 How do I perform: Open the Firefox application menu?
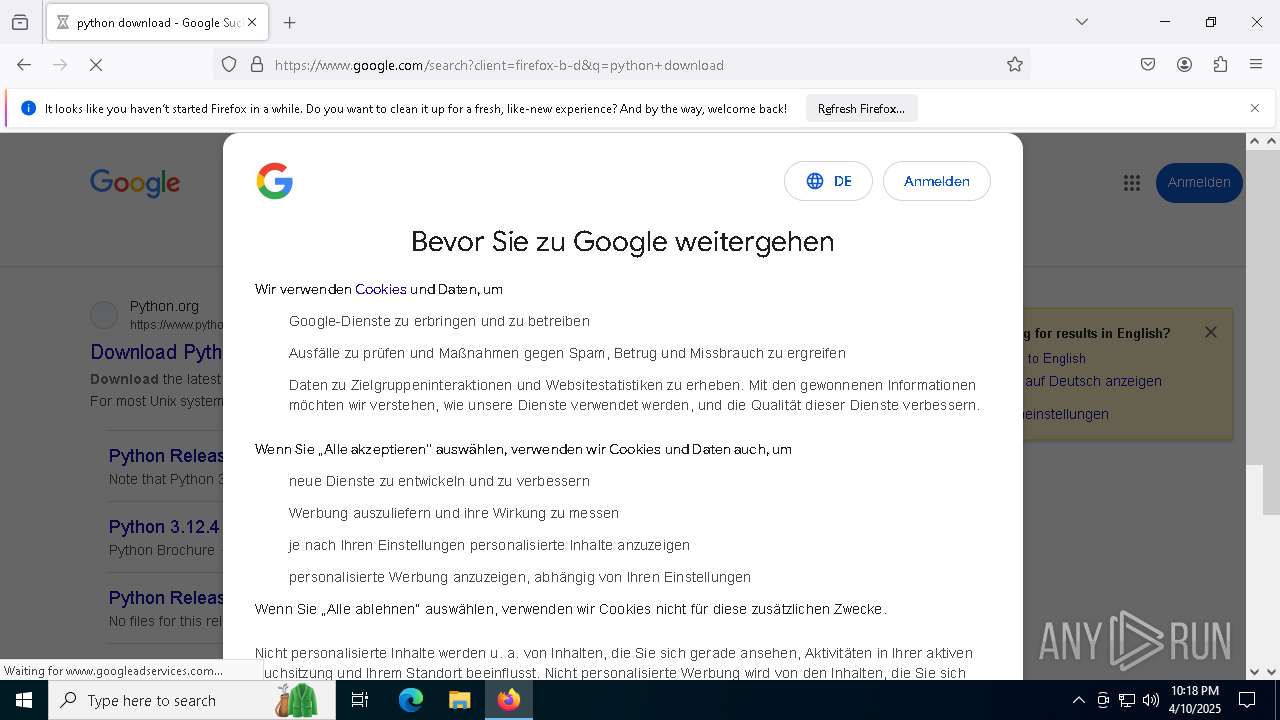pyautogui.click(x=1256, y=65)
